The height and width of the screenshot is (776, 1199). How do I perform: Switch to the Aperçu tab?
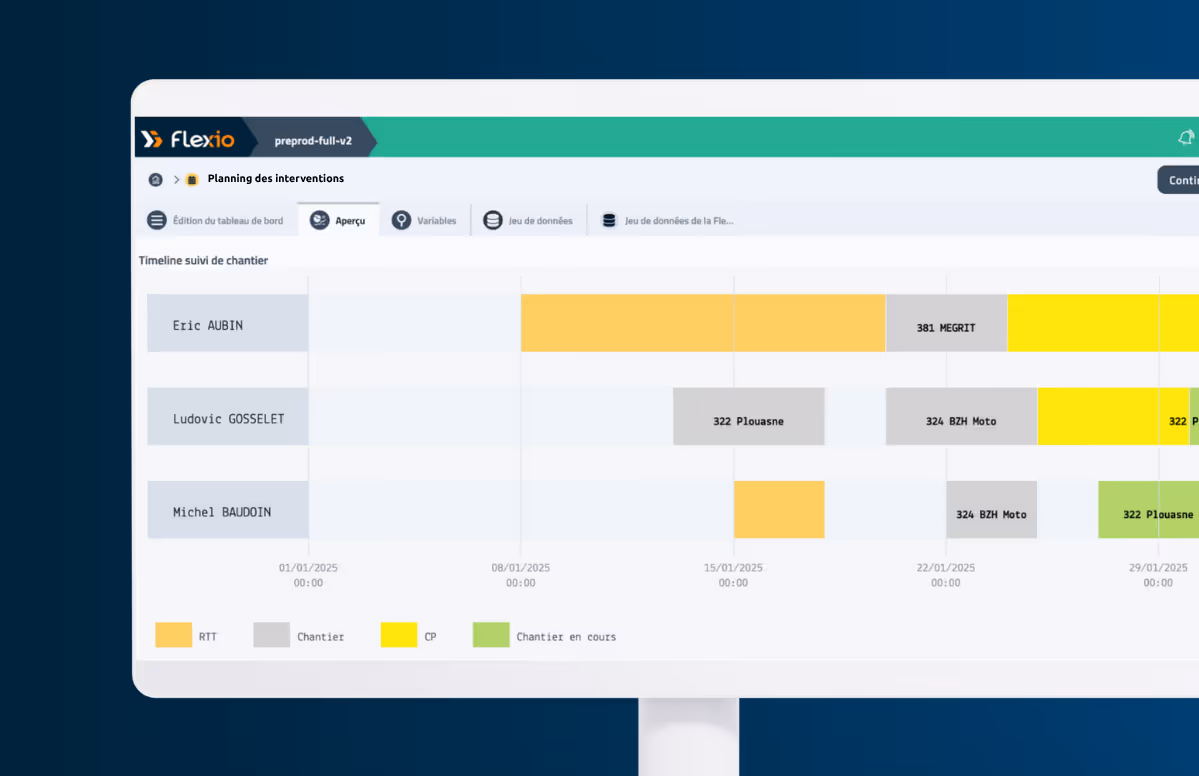338,220
